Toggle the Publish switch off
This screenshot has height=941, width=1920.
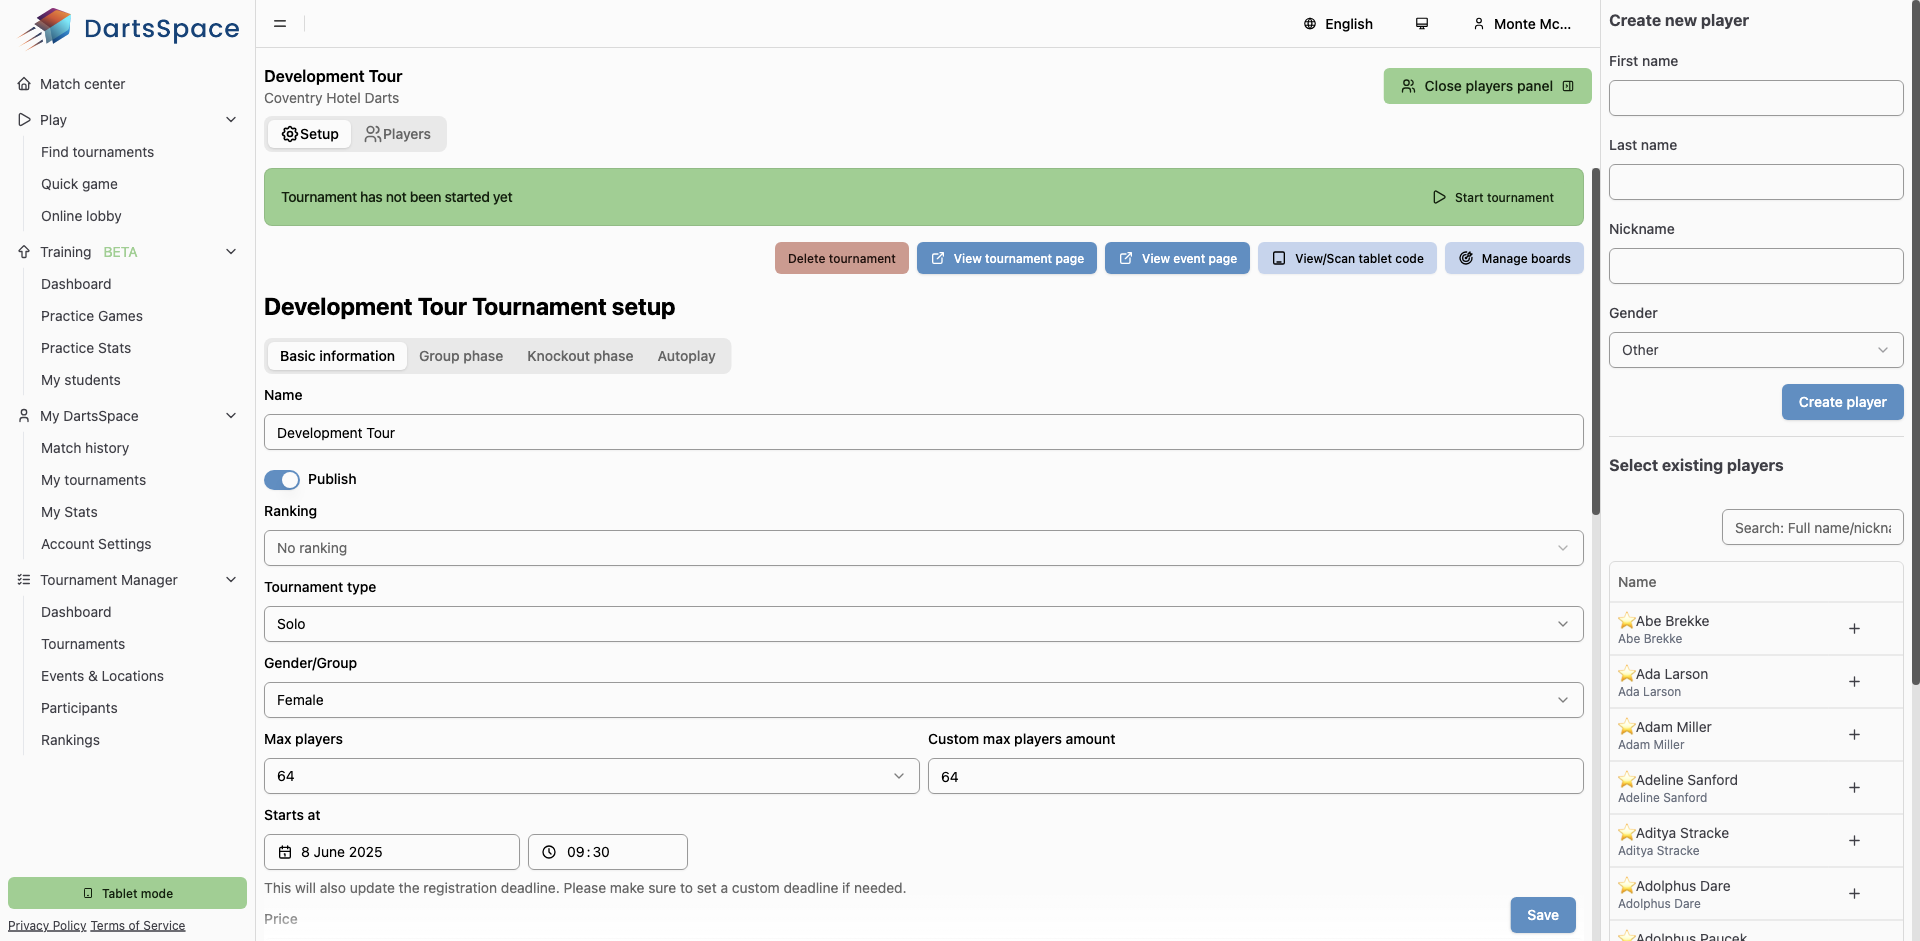pos(282,480)
